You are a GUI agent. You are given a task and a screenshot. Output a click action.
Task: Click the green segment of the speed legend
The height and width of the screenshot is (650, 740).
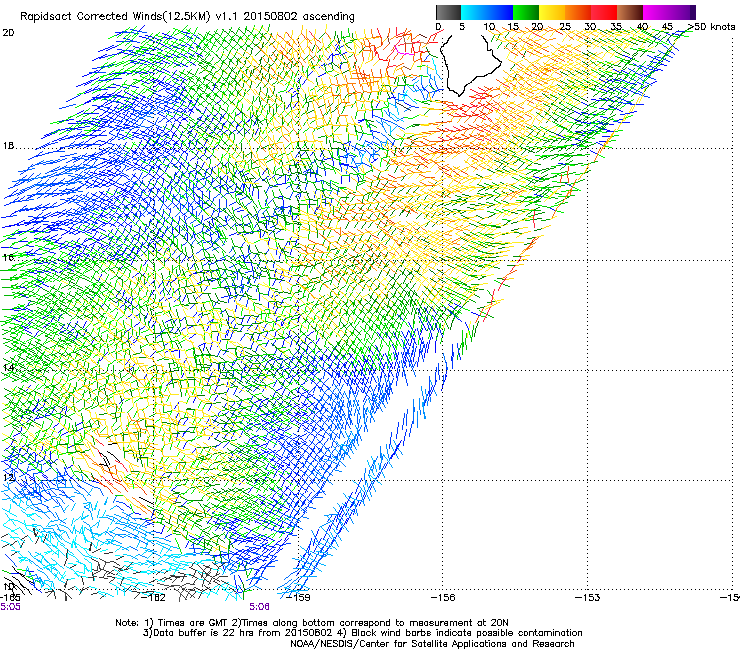coord(526,12)
